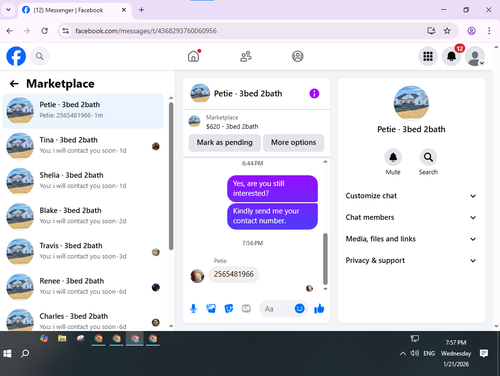The height and width of the screenshot is (376, 500).
Task: Close the Messenger tab
Action: (124, 10)
